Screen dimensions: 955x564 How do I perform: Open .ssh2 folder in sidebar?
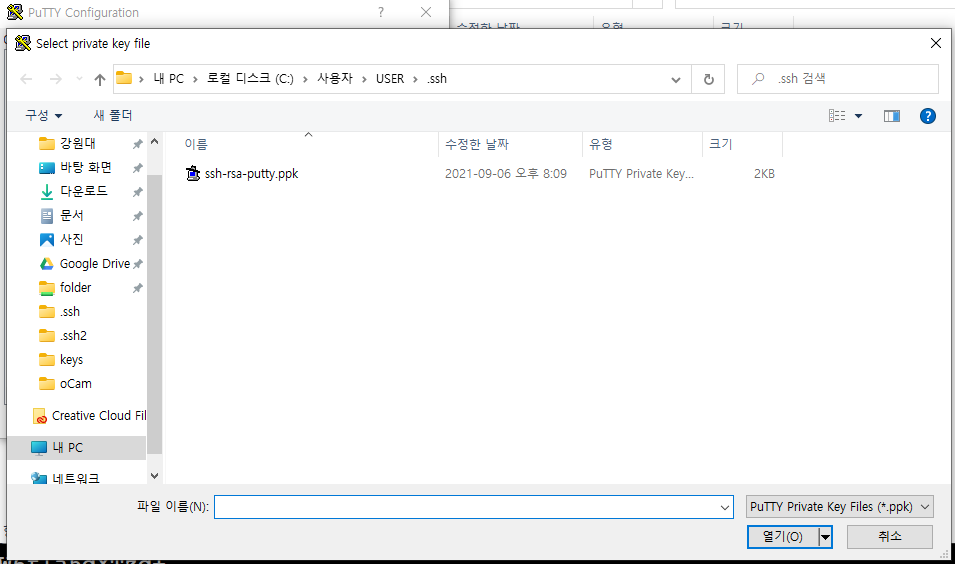(x=73, y=336)
